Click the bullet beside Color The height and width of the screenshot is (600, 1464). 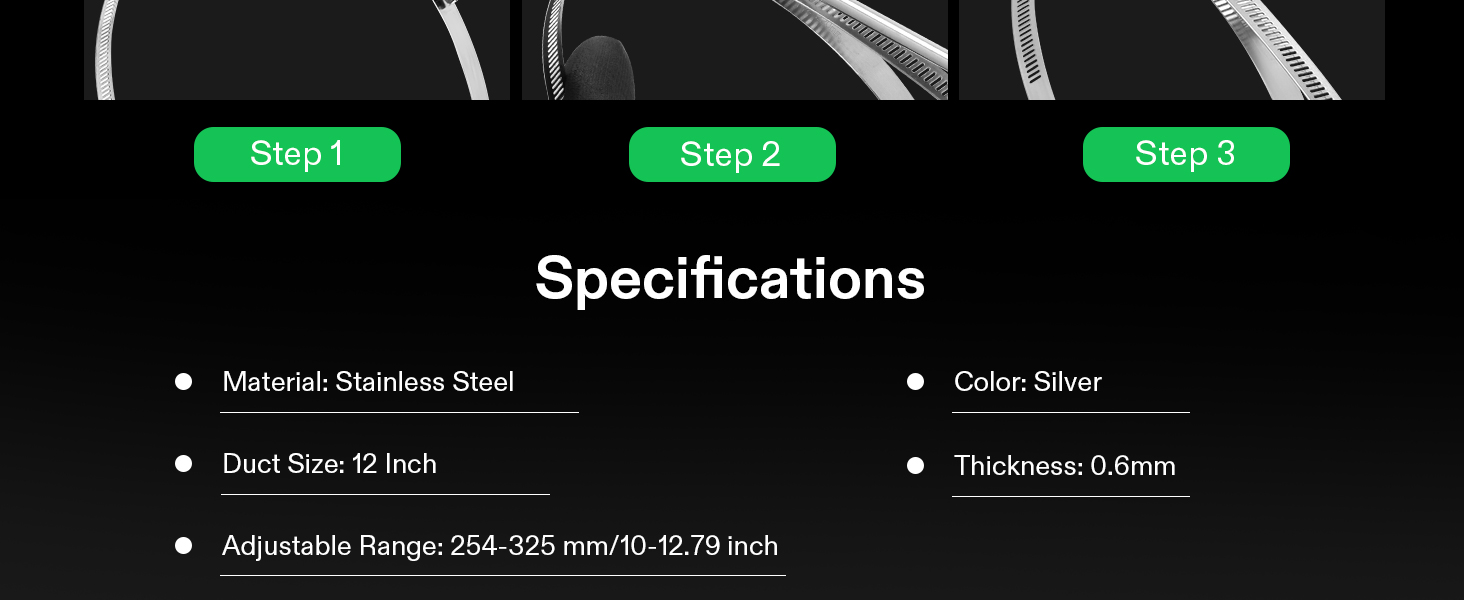[x=915, y=381]
